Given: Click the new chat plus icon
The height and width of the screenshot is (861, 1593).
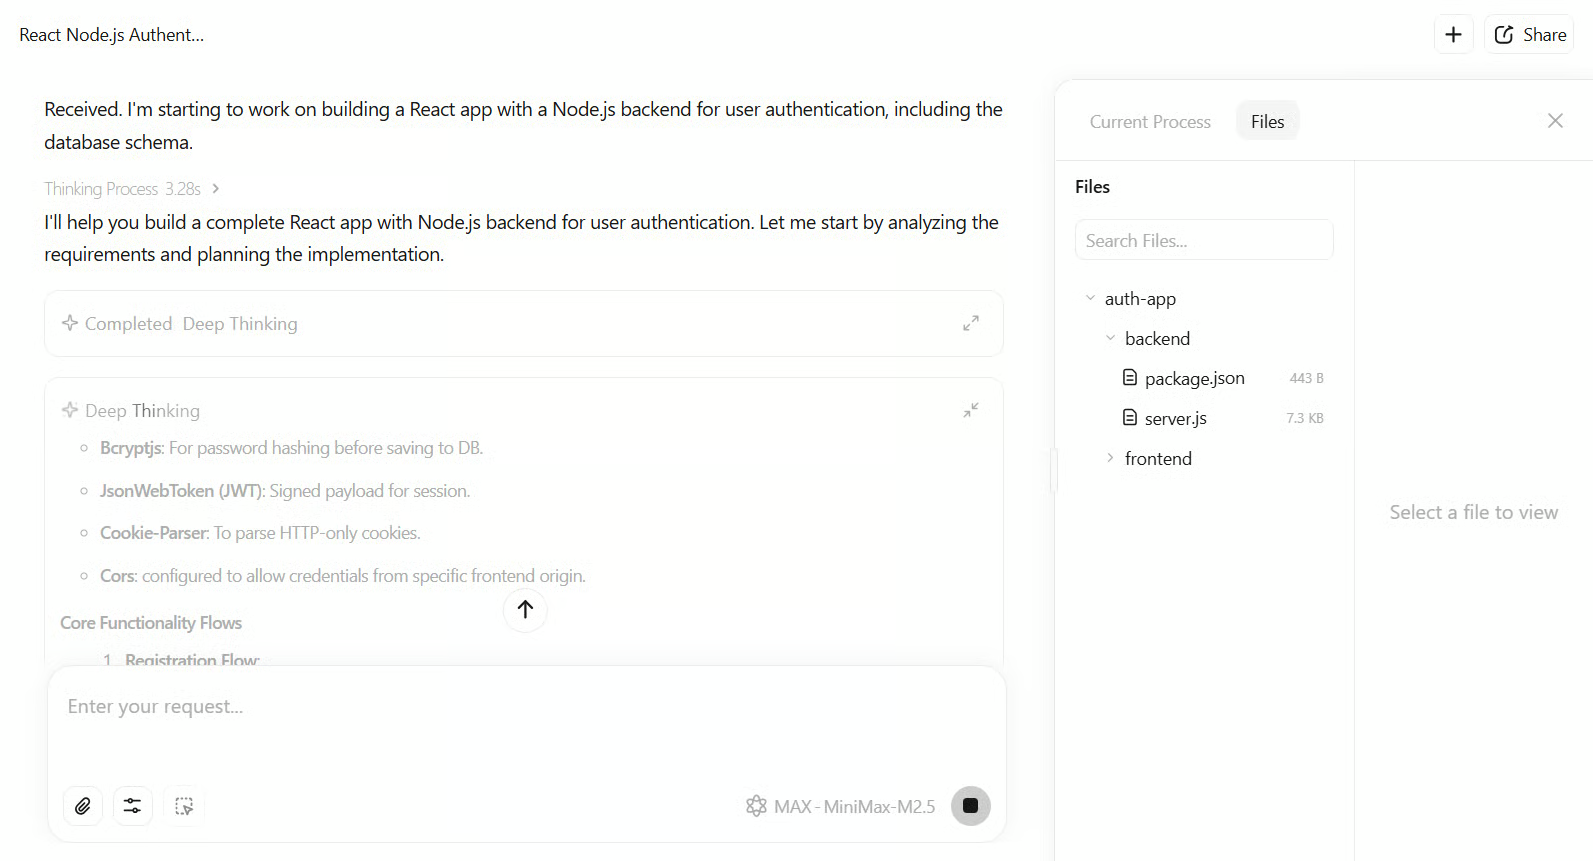Looking at the screenshot, I should (1453, 35).
